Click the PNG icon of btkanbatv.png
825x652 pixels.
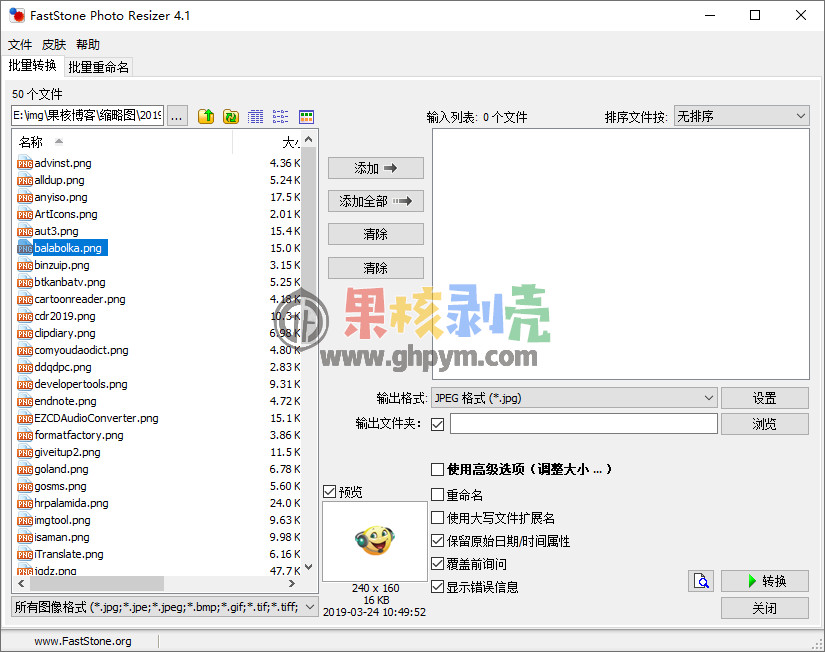point(25,283)
